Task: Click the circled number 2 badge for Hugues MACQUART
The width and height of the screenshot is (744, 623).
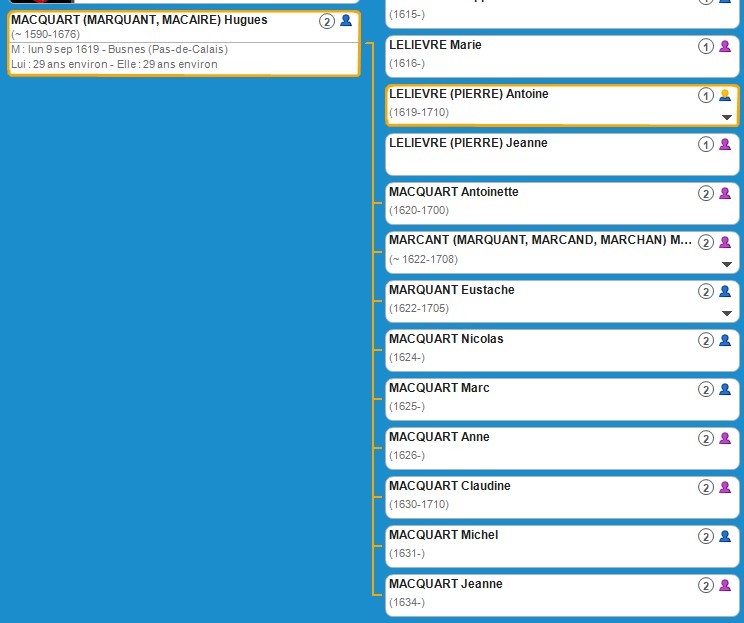Action: point(327,21)
